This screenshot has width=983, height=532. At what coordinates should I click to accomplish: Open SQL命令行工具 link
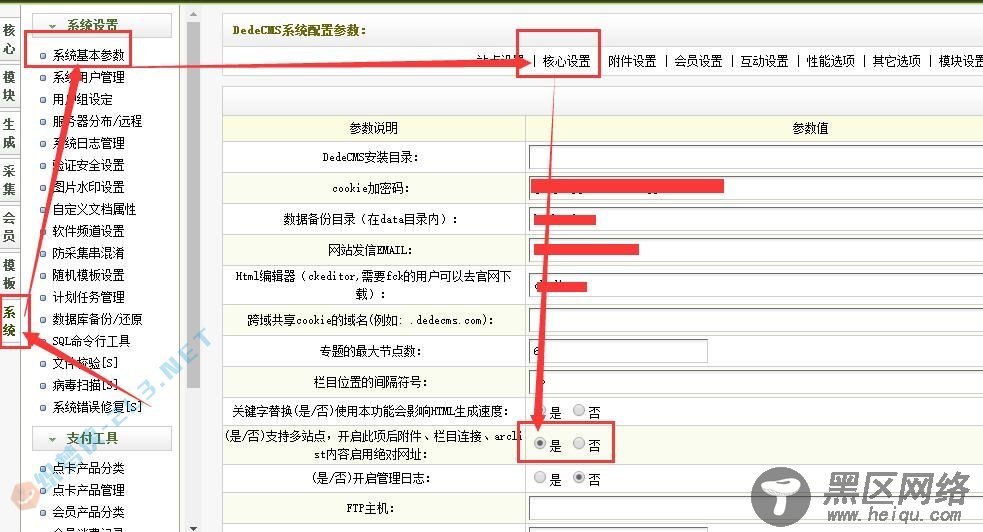(x=91, y=341)
